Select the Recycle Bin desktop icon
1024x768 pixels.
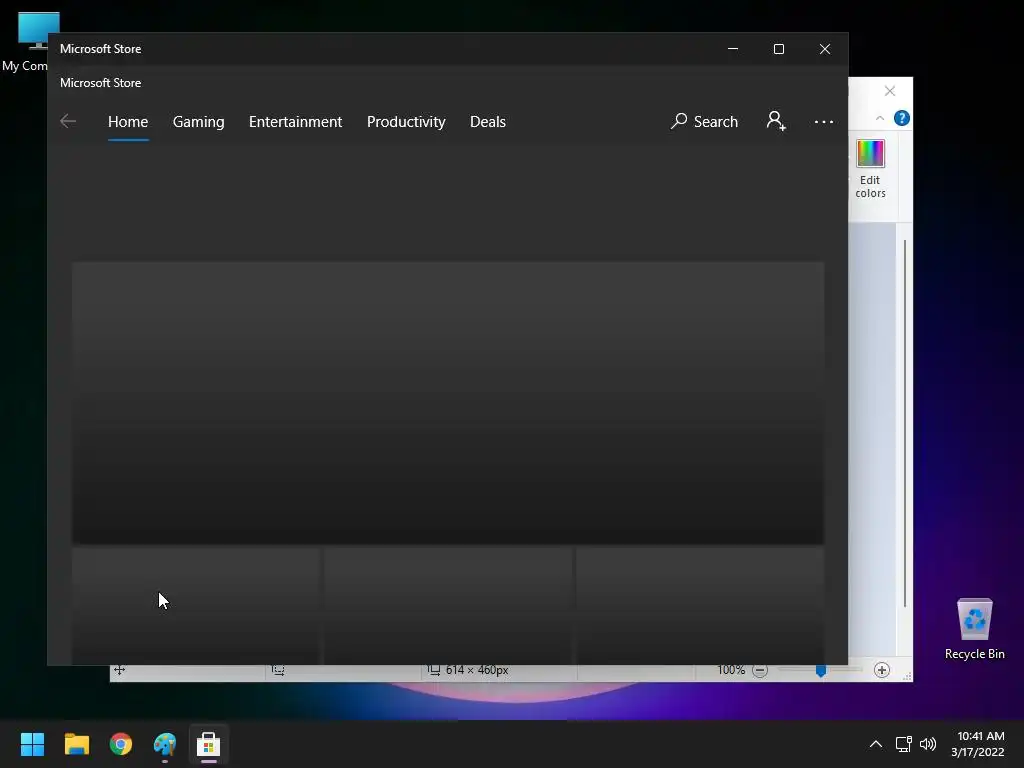point(974,629)
